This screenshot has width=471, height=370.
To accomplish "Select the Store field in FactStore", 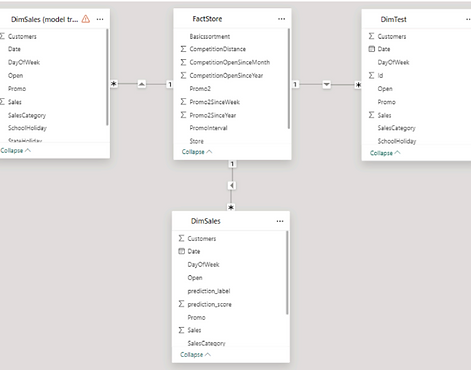I will pos(196,141).
